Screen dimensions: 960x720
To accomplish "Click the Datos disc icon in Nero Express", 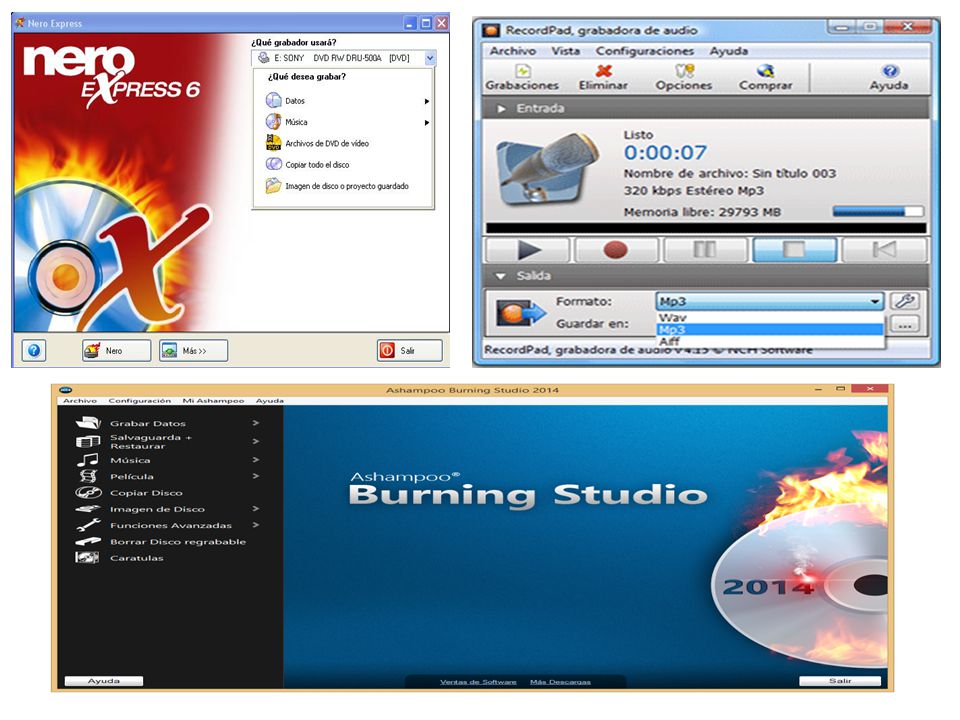I will click(273, 100).
